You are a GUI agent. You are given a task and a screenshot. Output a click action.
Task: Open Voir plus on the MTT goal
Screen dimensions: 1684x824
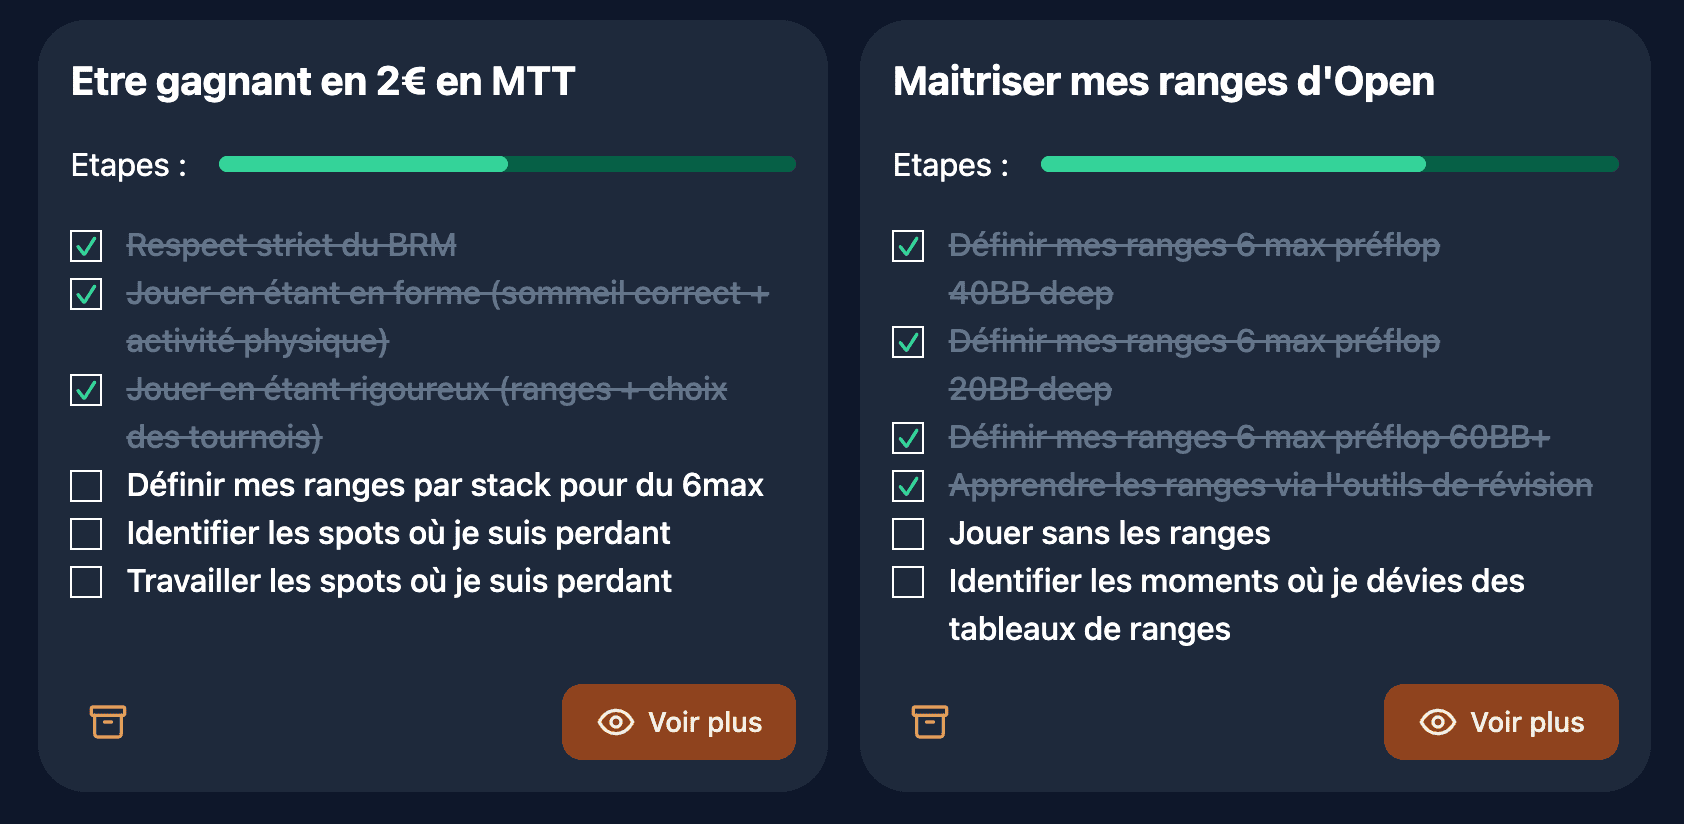(678, 721)
